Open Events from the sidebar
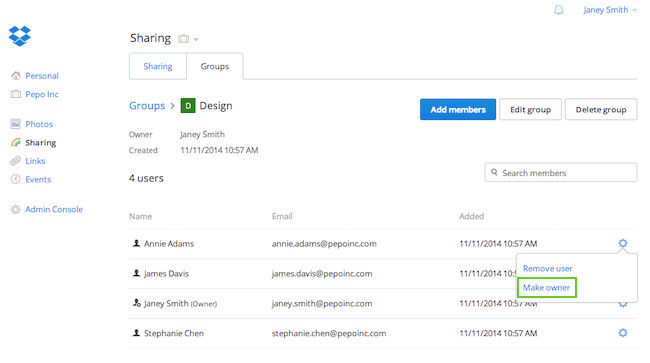Viewport: 650px width, 363px height. coord(38,179)
